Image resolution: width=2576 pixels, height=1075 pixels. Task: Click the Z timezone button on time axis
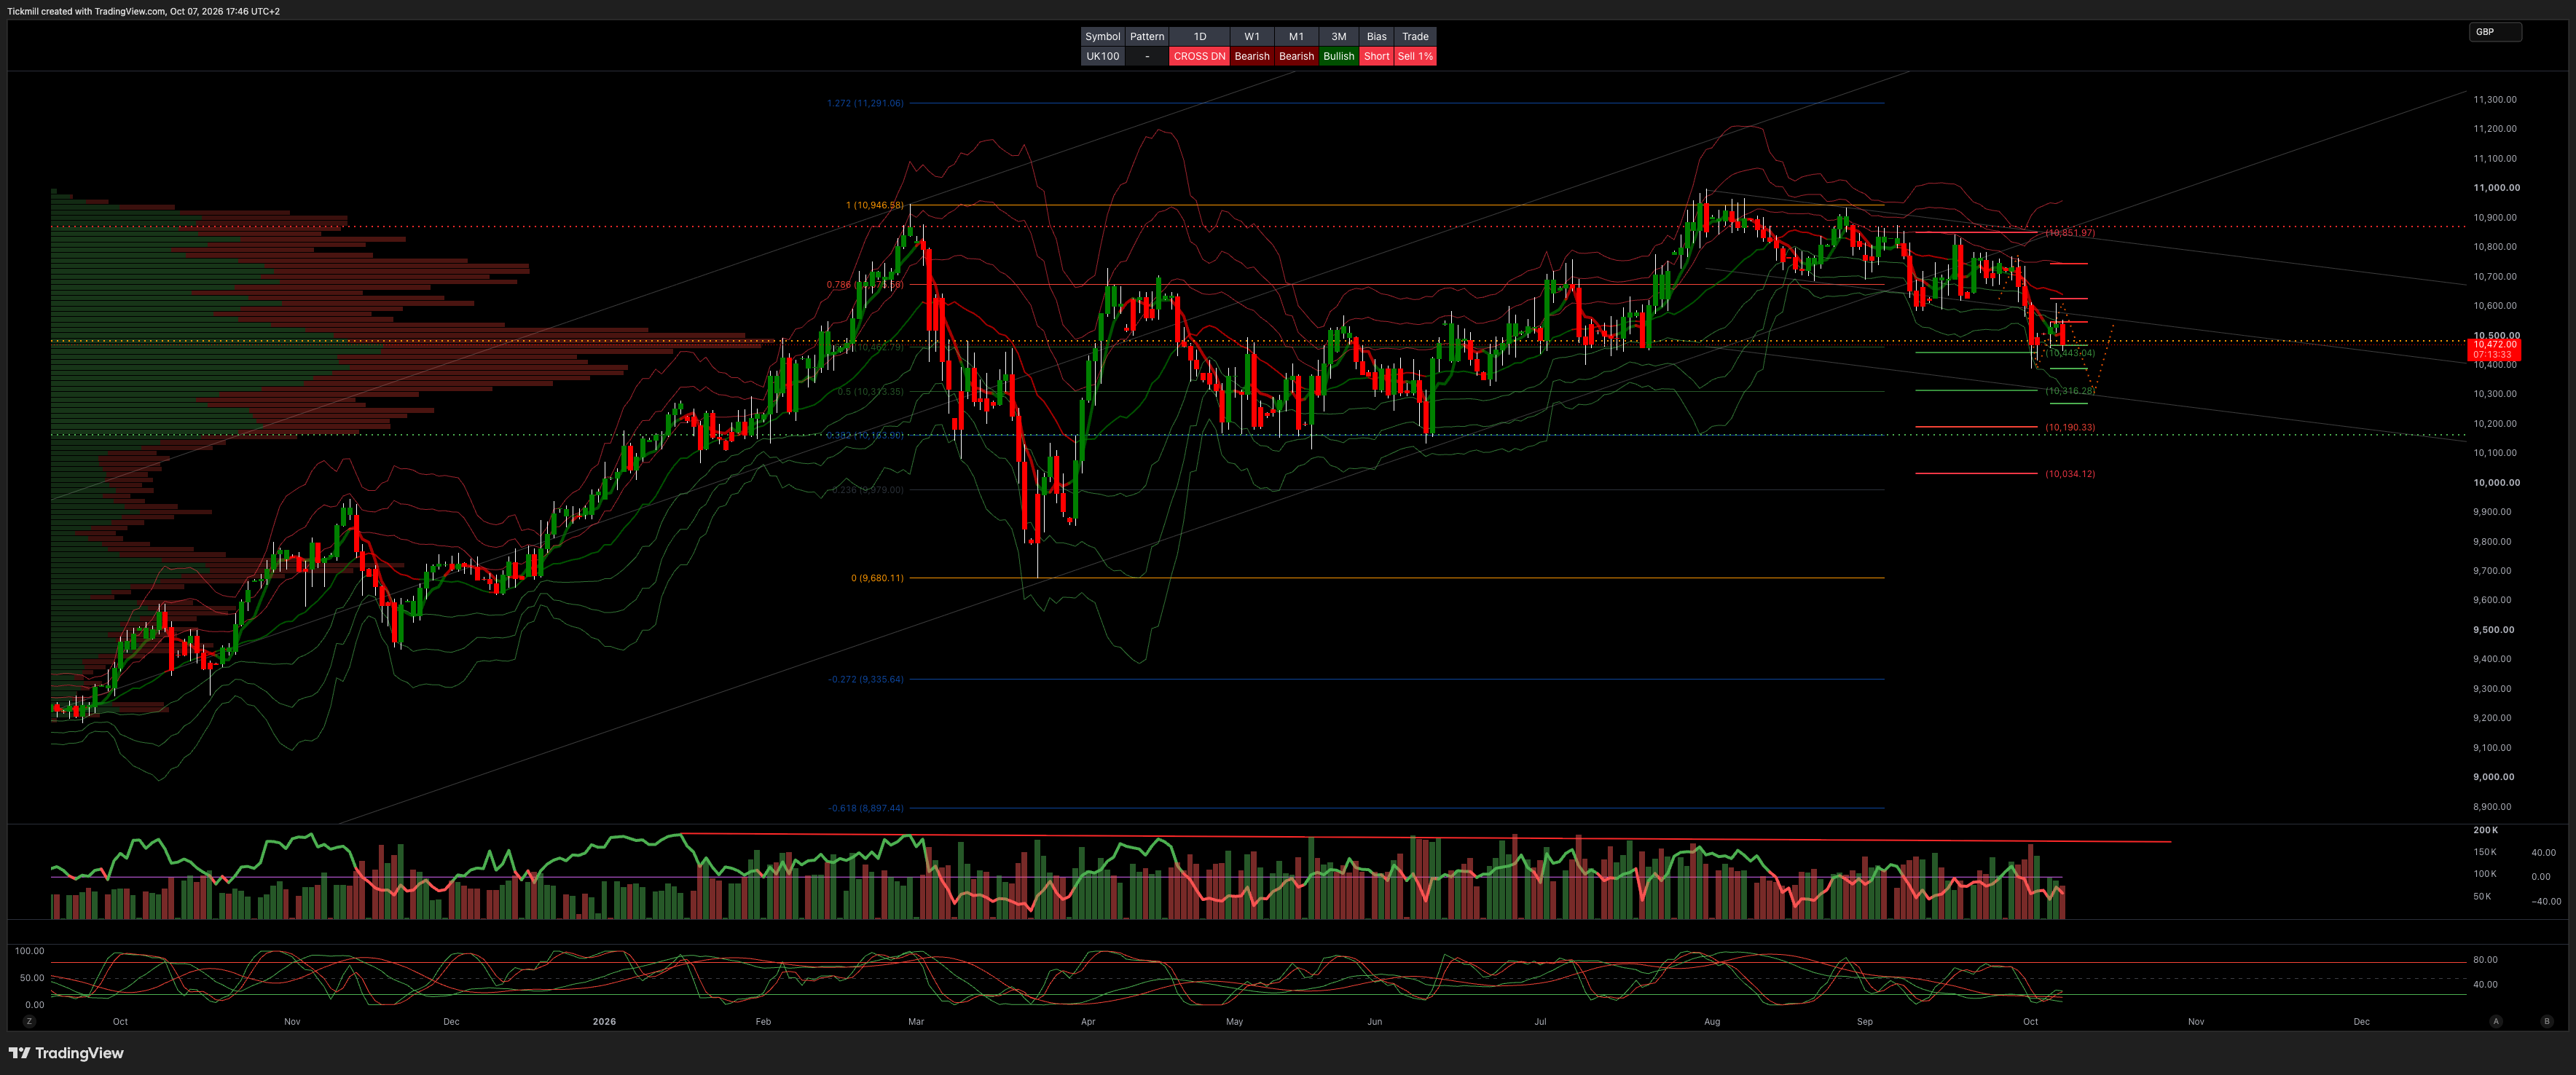coord(29,1021)
